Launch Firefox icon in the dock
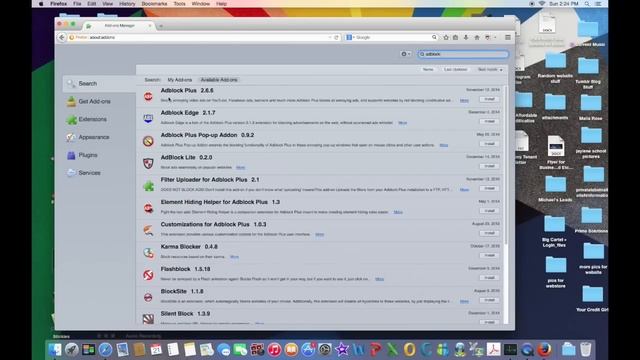 click(544, 349)
